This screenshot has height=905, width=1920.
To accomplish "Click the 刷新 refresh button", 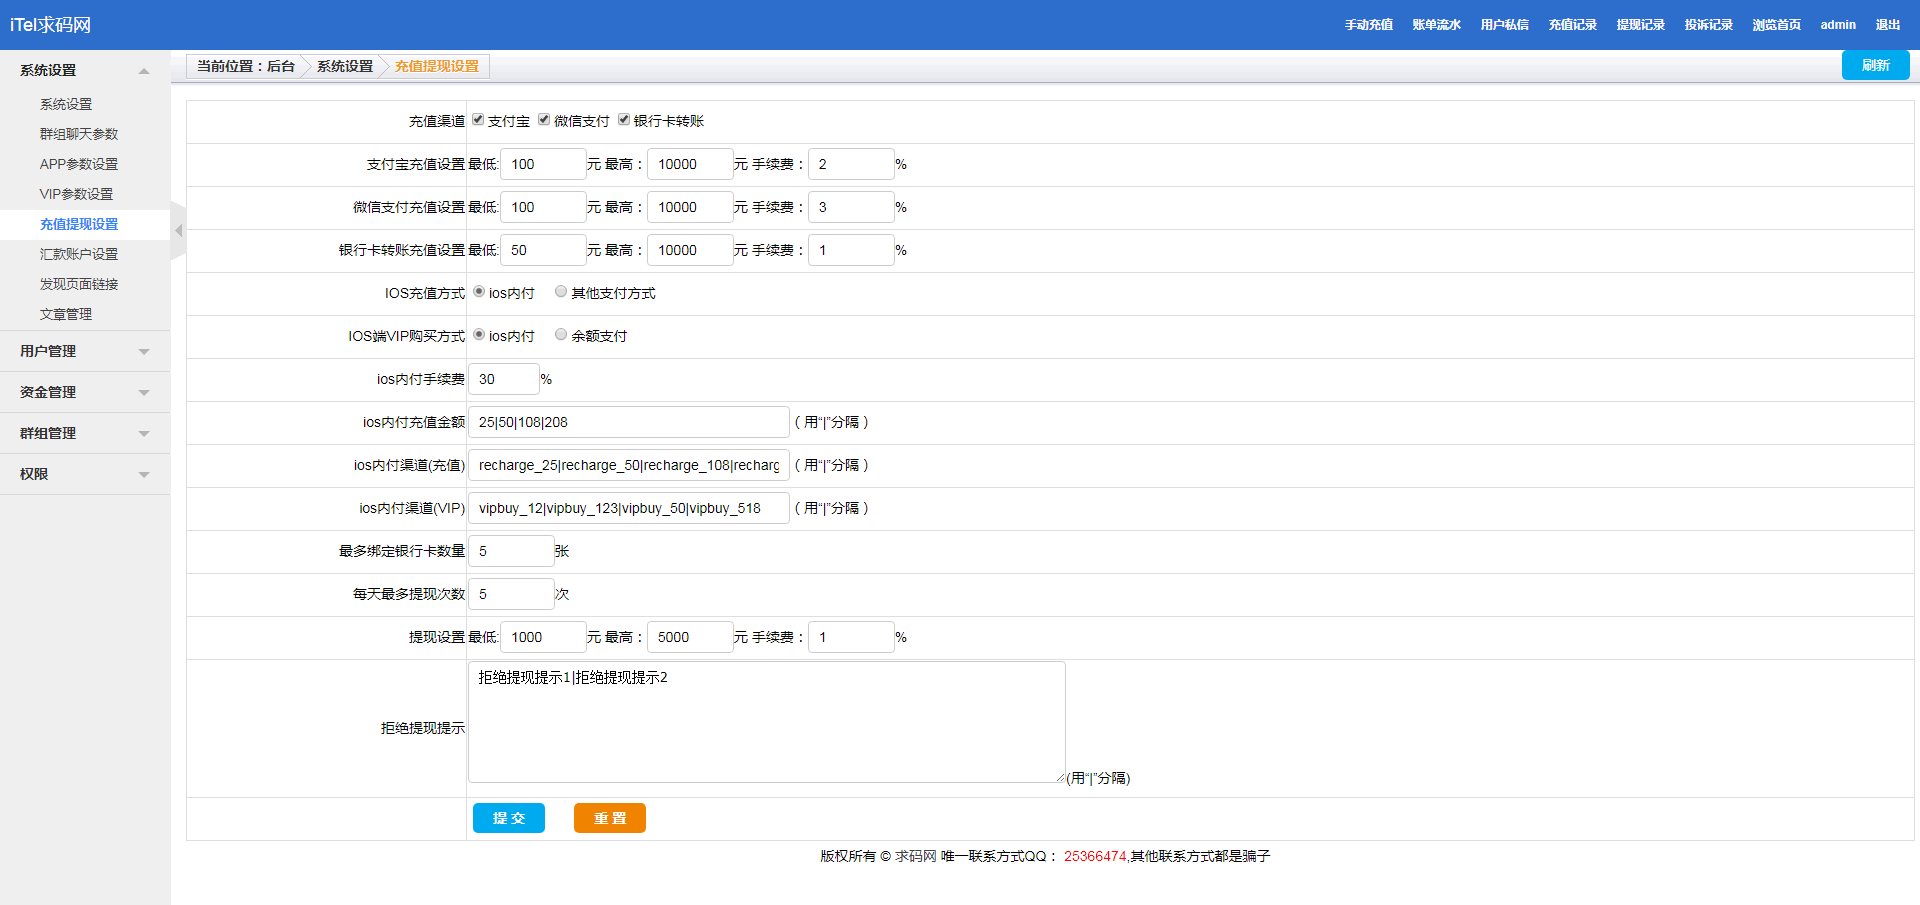I will click(x=1875, y=66).
